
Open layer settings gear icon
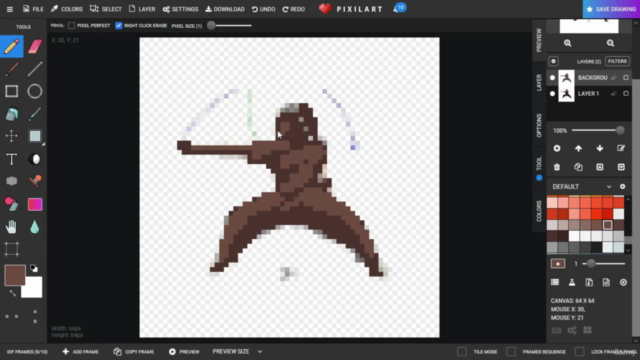click(x=553, y=61)
